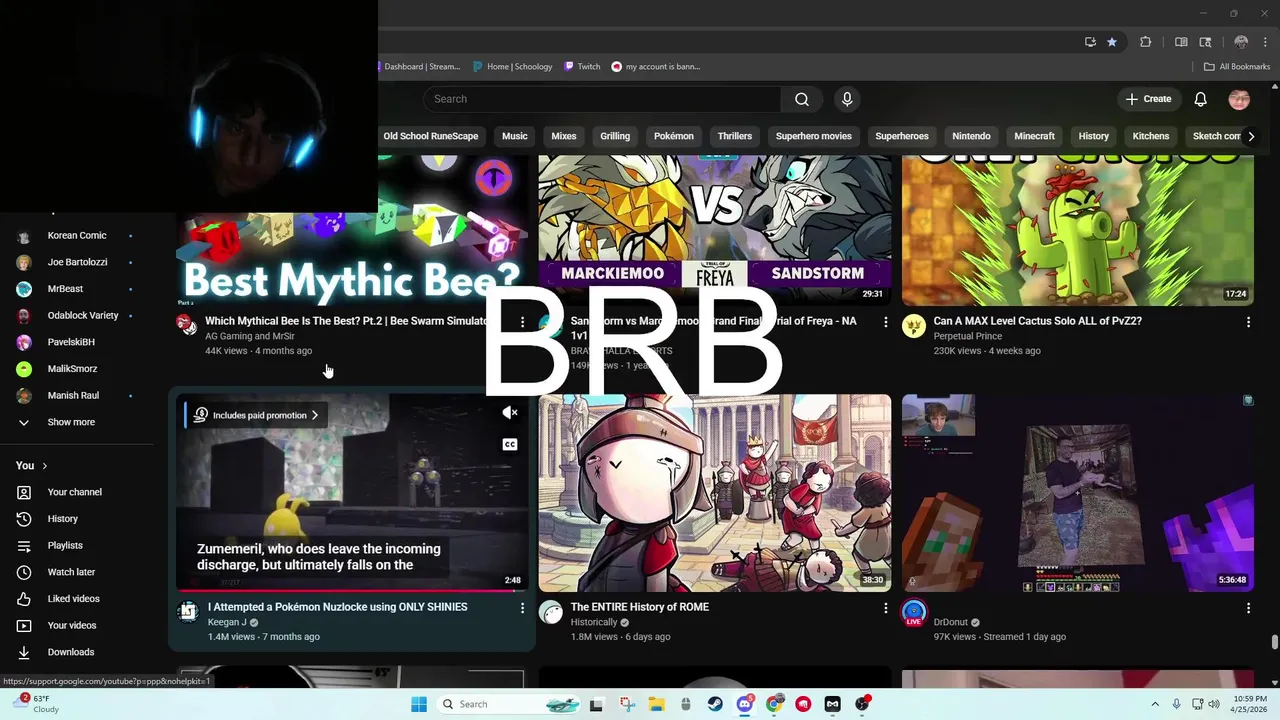
Task: Open MrBeast subscription channel
Action: (x=66, y=289)
